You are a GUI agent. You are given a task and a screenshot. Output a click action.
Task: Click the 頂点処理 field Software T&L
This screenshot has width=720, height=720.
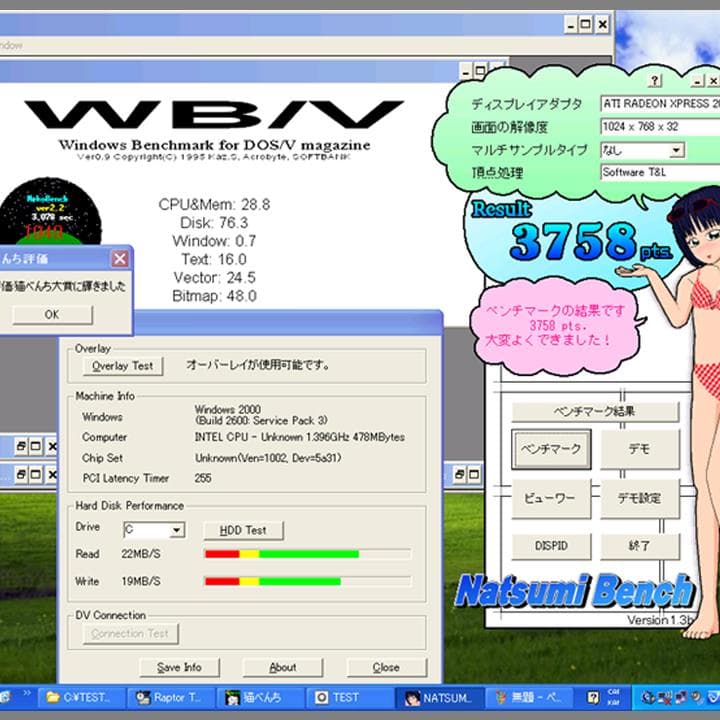[x=660, y=173]
